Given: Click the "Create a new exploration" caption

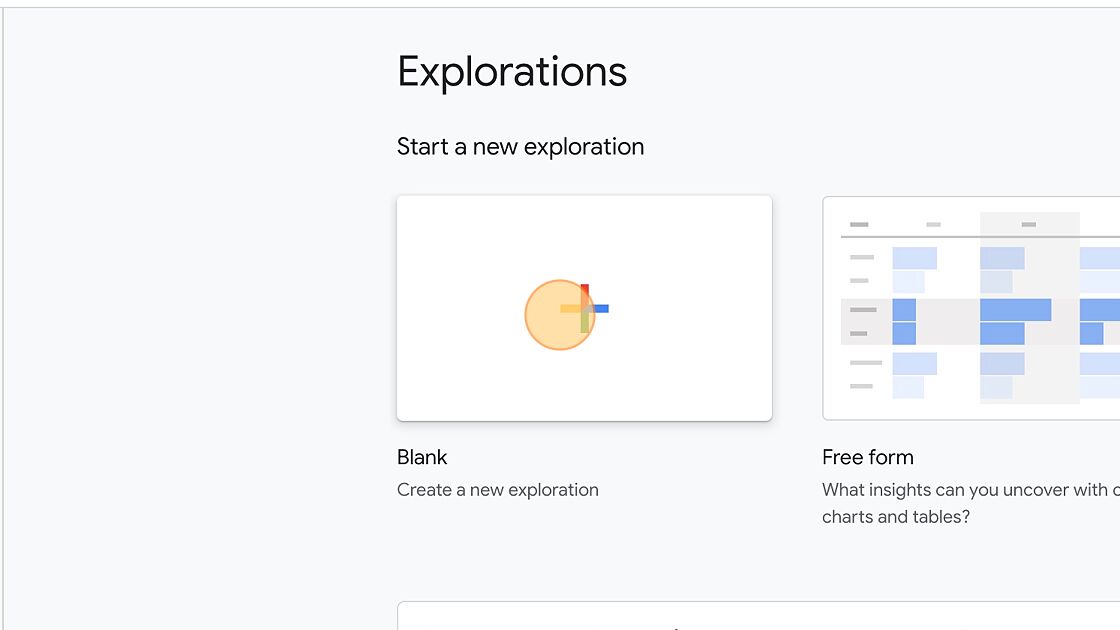Looking at the screenshot, I should 498,490.
